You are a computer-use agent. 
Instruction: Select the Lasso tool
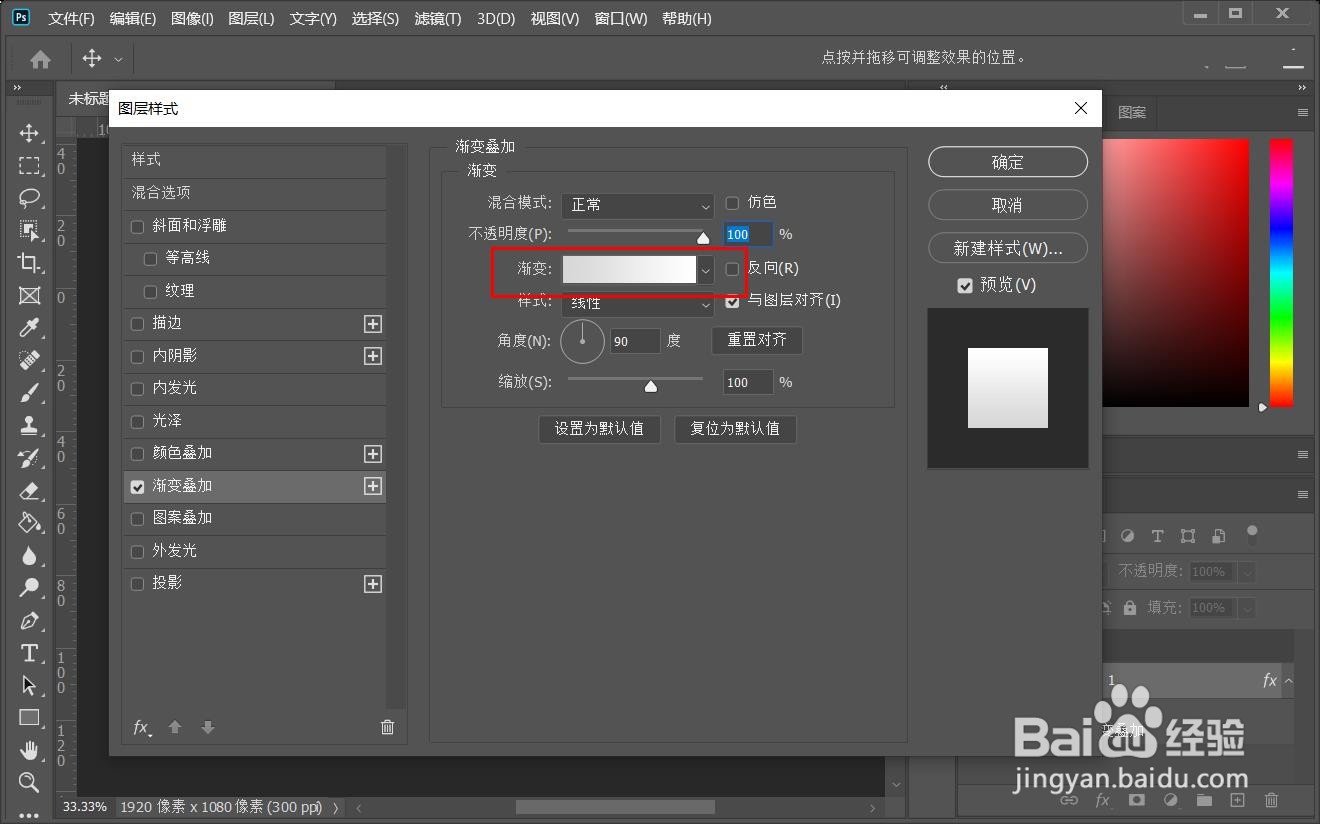tap(29, 198)
